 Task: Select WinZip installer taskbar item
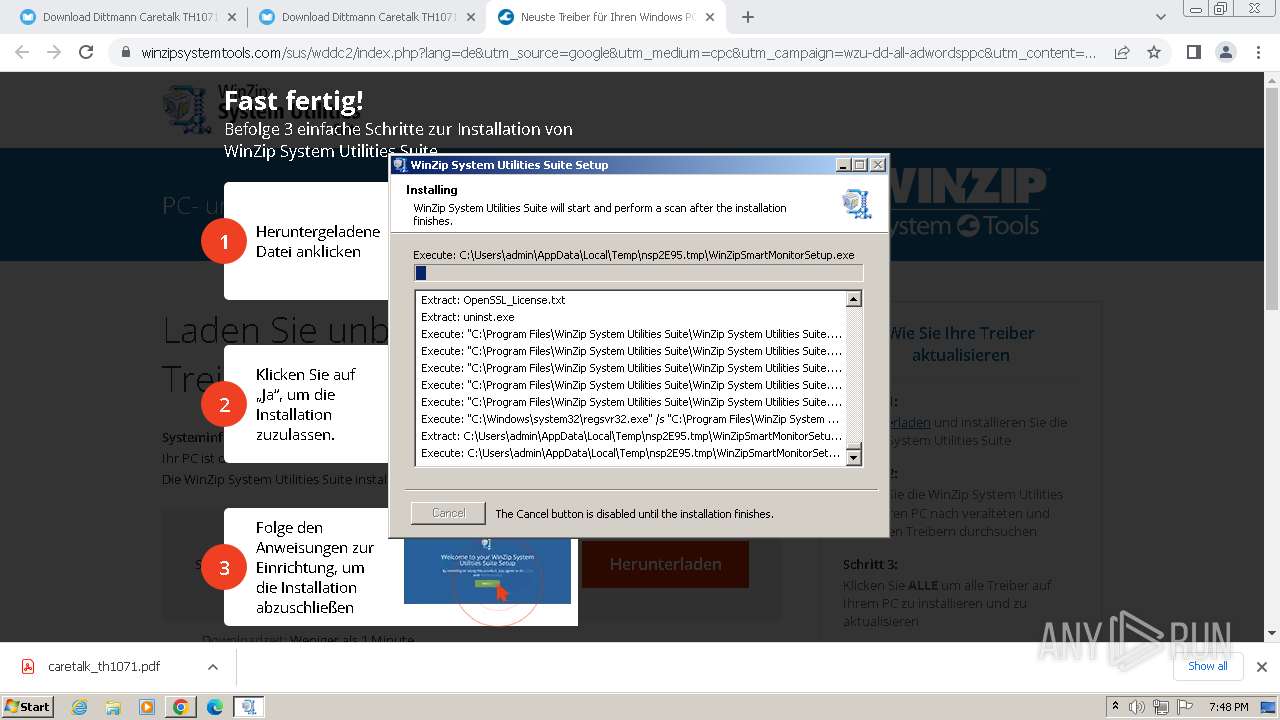(x=249, y=707)
